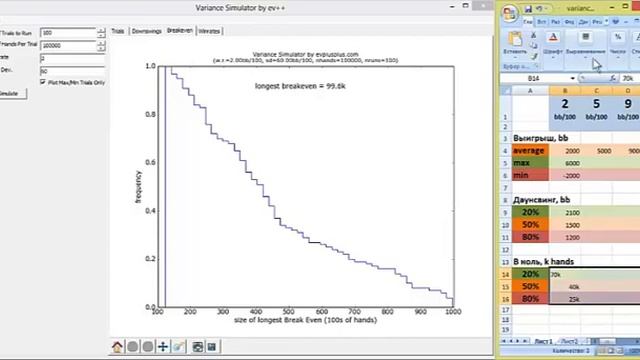Click the Simulate button

click(x=12, y=93)
